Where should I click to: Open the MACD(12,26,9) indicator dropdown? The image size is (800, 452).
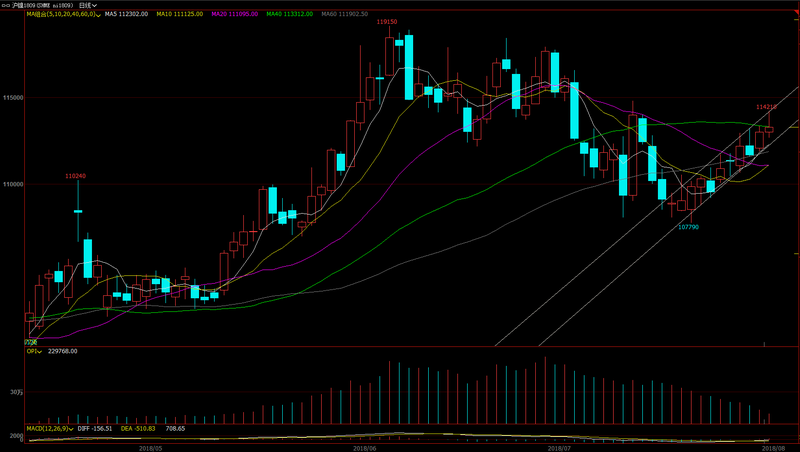tap(50, 429)
